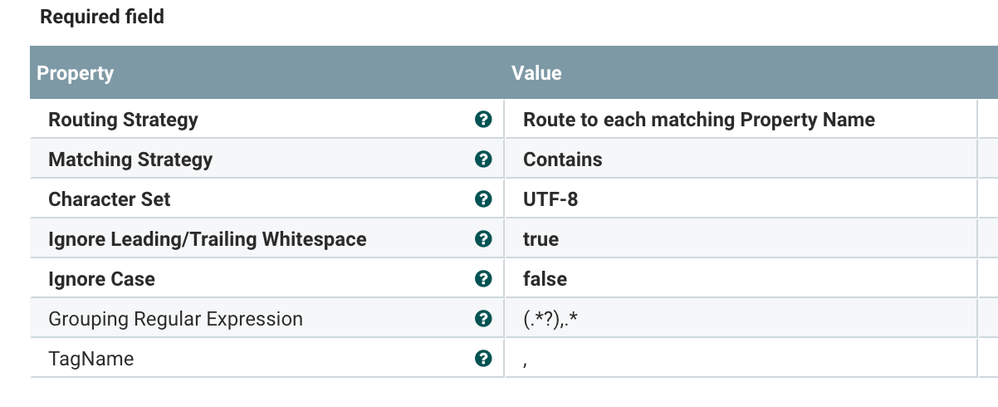Click help icon for Routing Strategy
Screen dimensions: 998x407
click(x=484, y=120)
